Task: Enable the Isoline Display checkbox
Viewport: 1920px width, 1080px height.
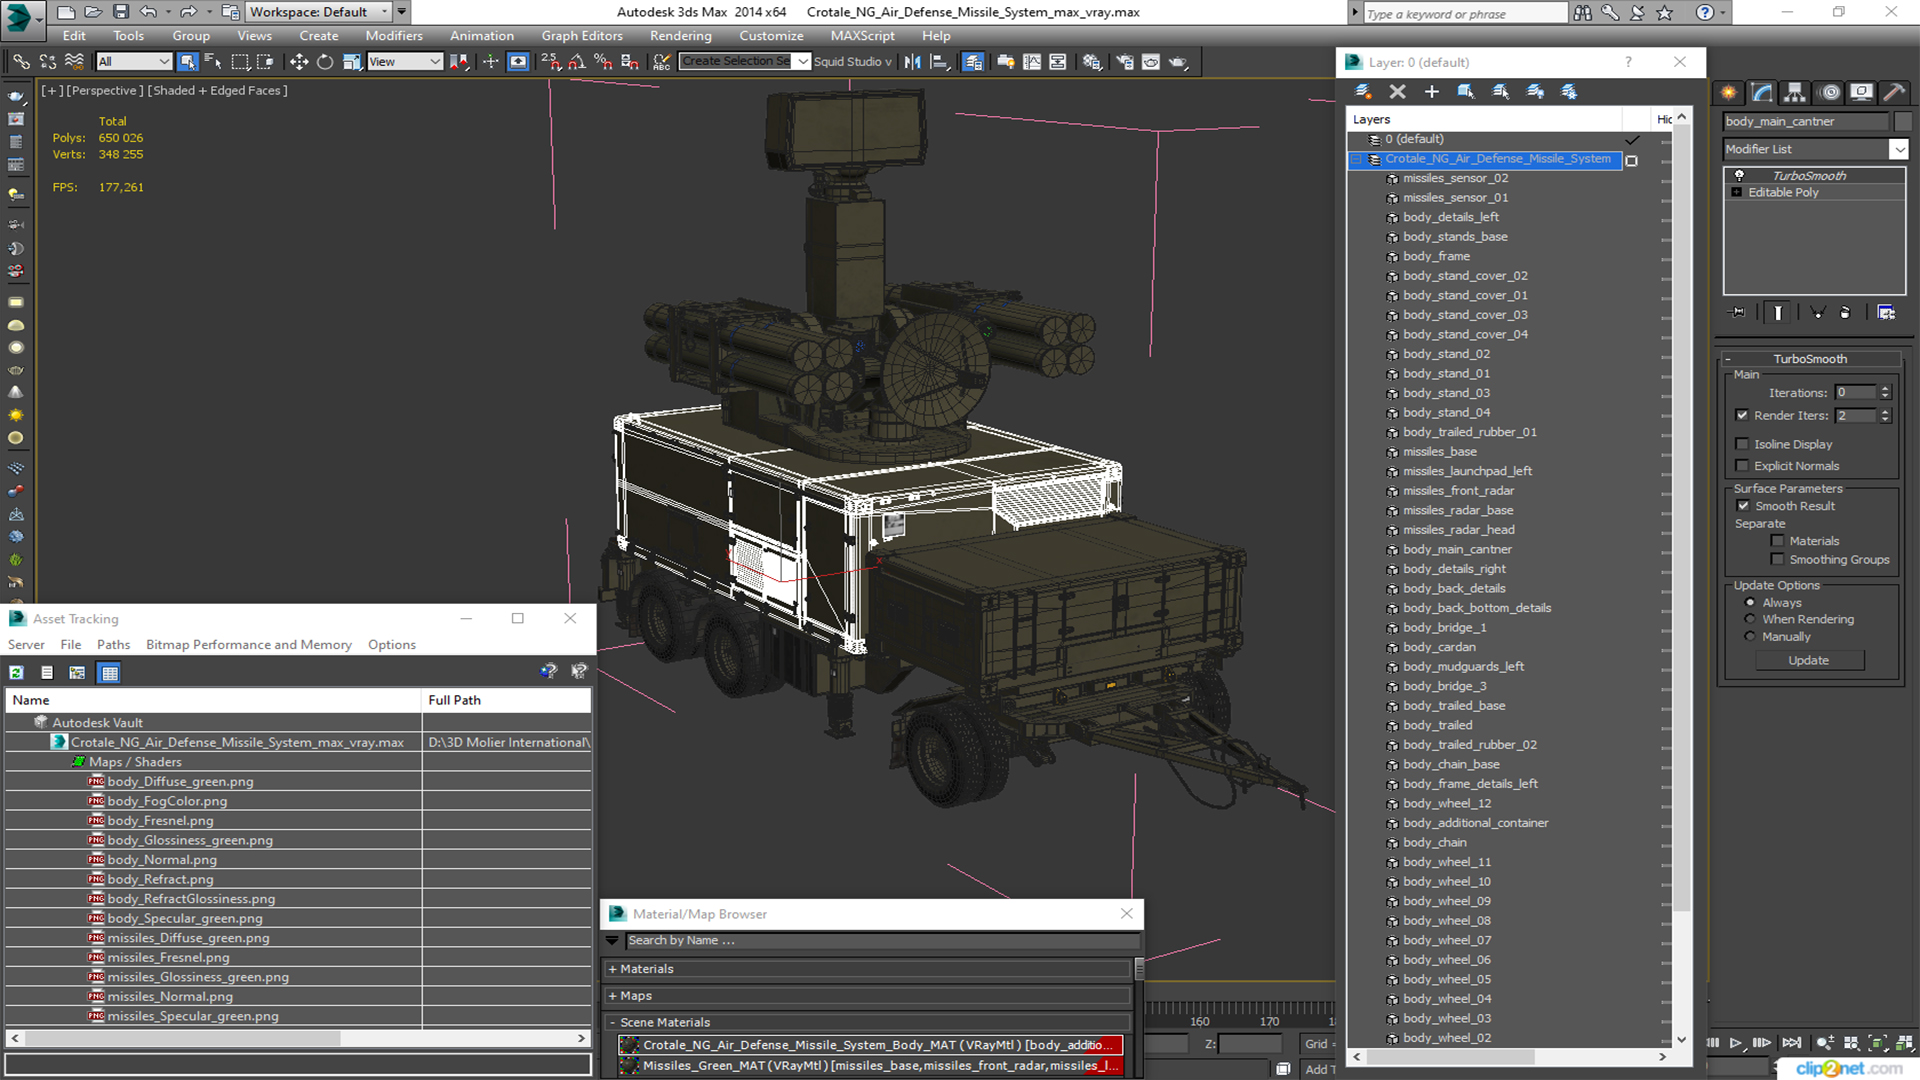Action: coord(1743,444)
